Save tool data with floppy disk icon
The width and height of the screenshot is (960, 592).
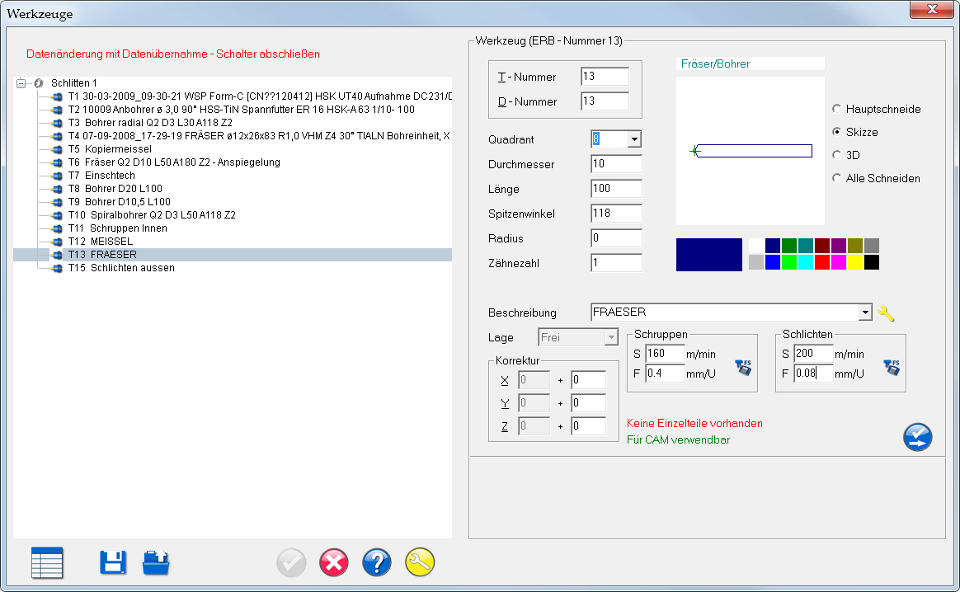113,563
